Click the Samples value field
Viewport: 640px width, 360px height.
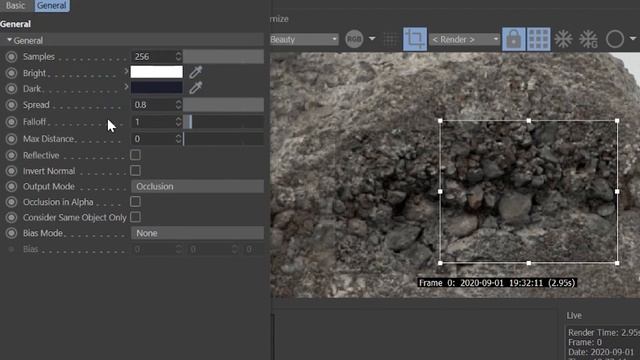coord(153,57)
